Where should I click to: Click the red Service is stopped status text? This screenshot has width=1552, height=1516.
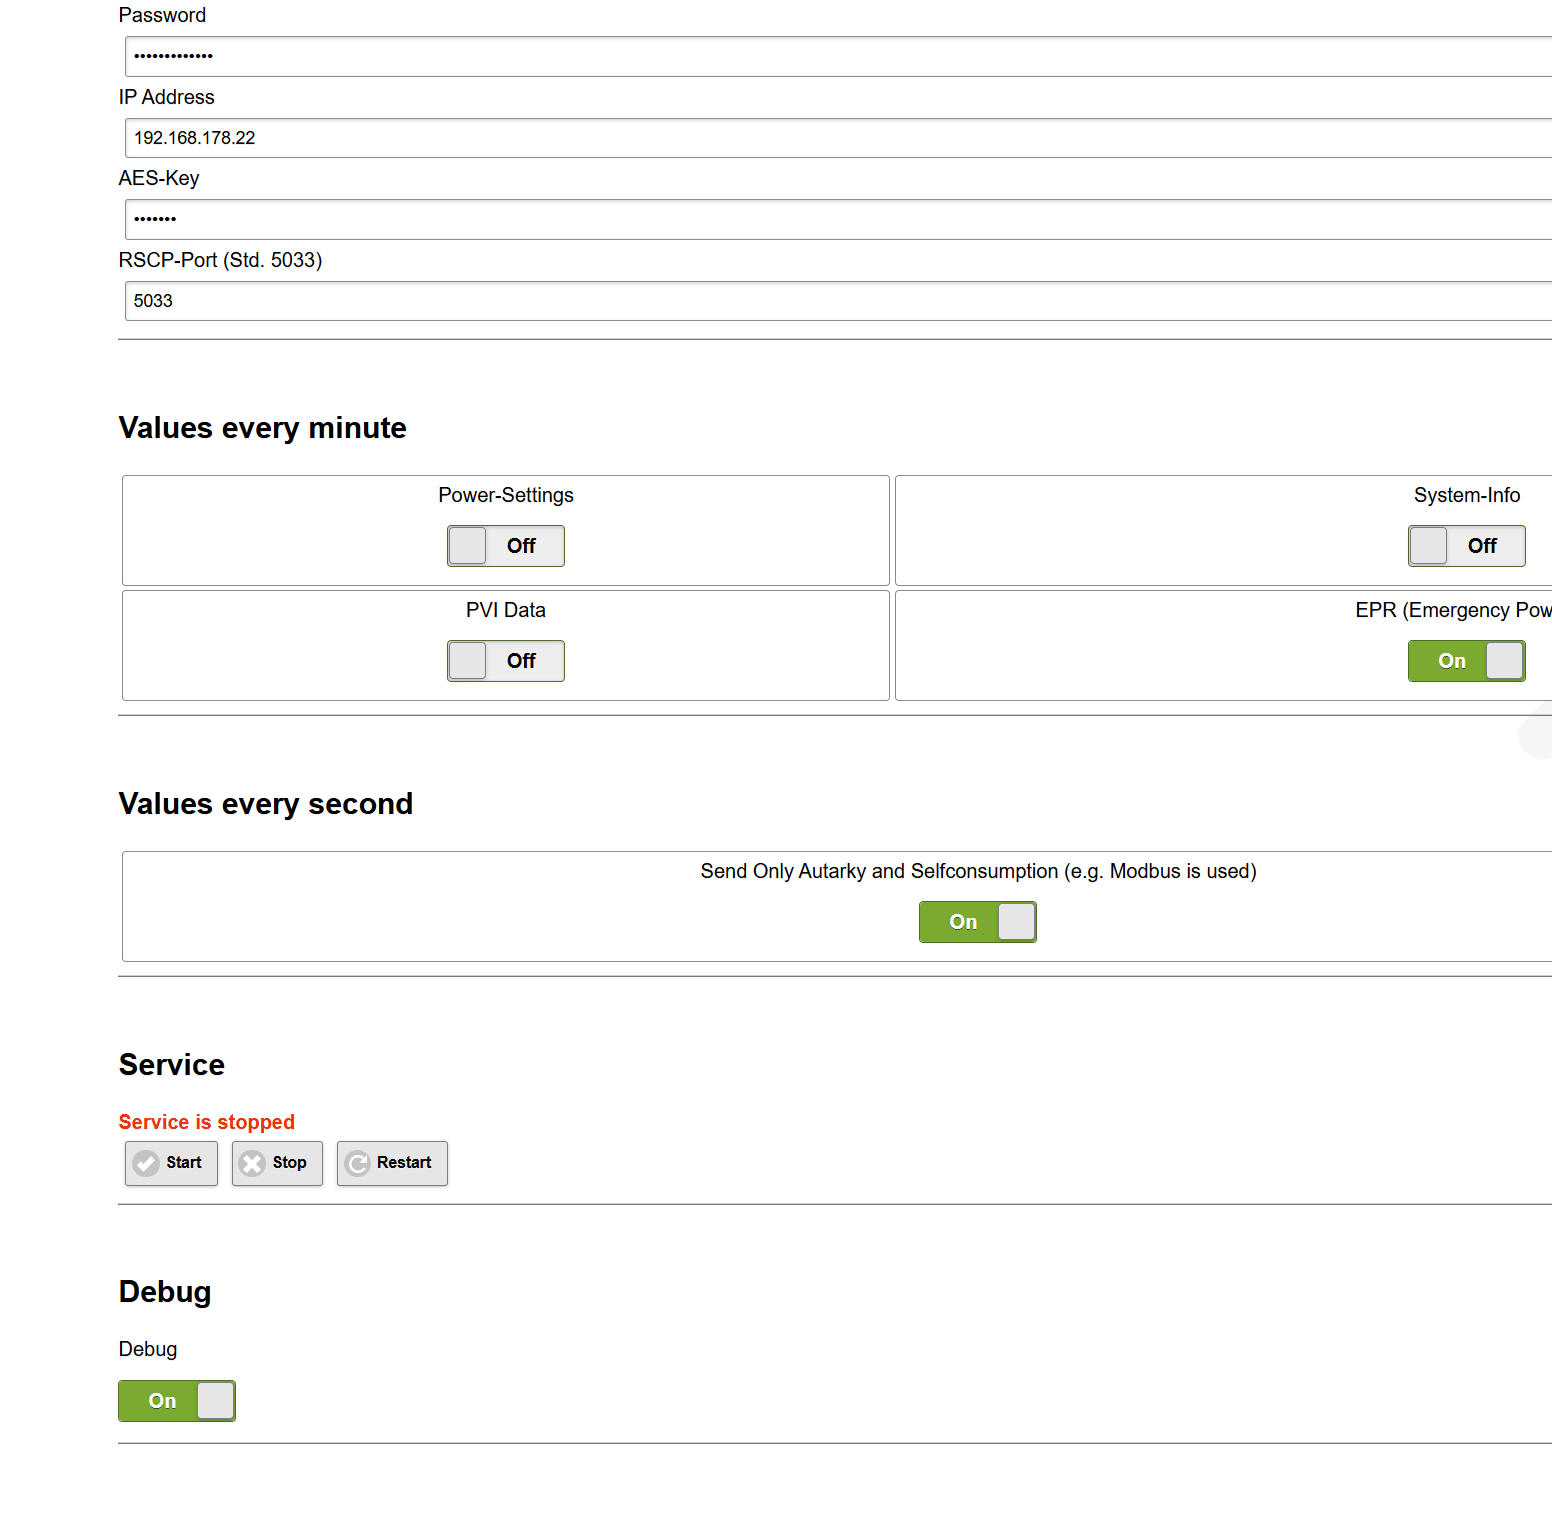207,1122
